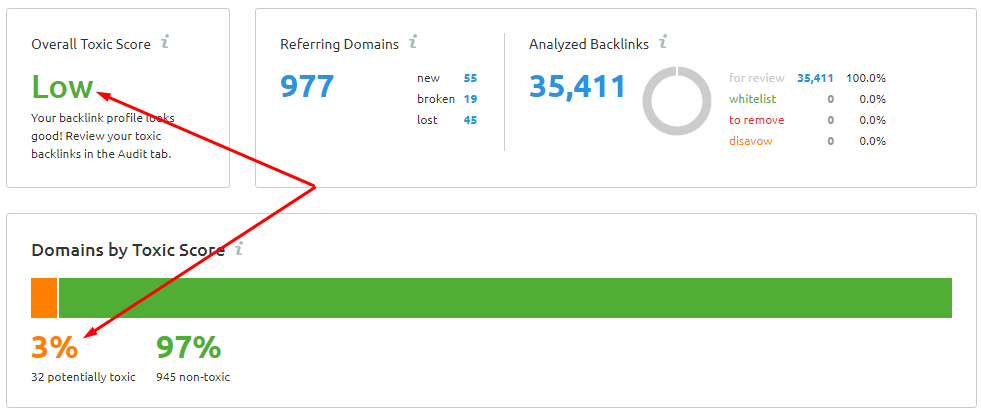Screen dimensions: 981x415
Task: Click the 3% potentially toxic value
Action: pos(55,347)
